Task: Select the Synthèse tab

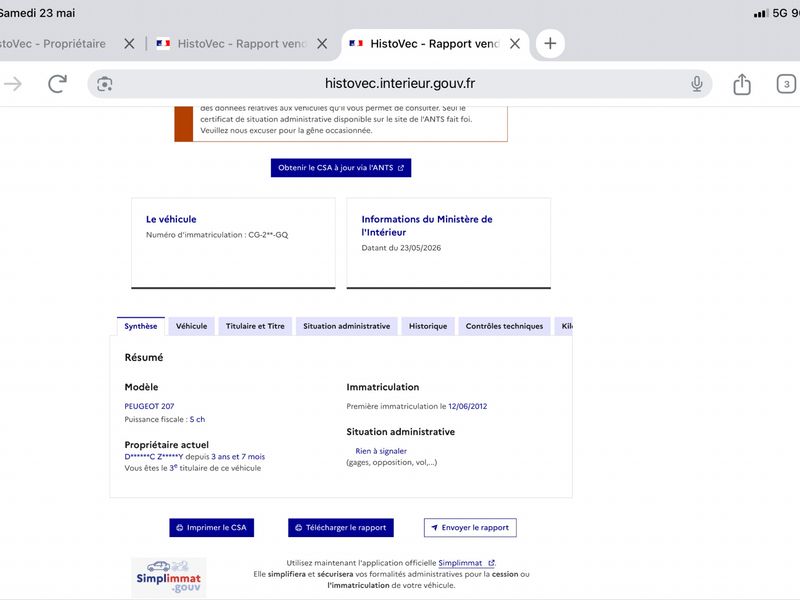Action: pyautogui.click(x=141, y=326)
